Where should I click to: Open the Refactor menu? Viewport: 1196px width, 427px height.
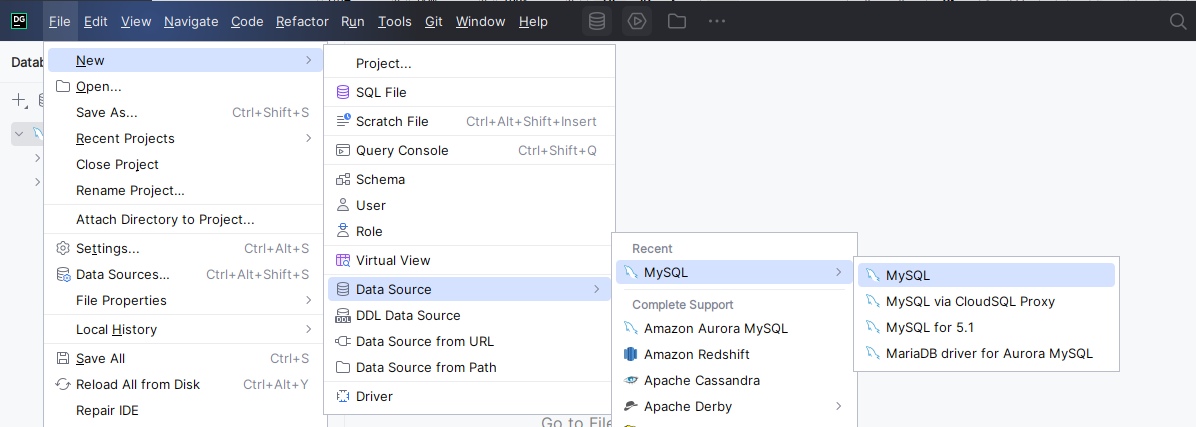pos(302,21)
